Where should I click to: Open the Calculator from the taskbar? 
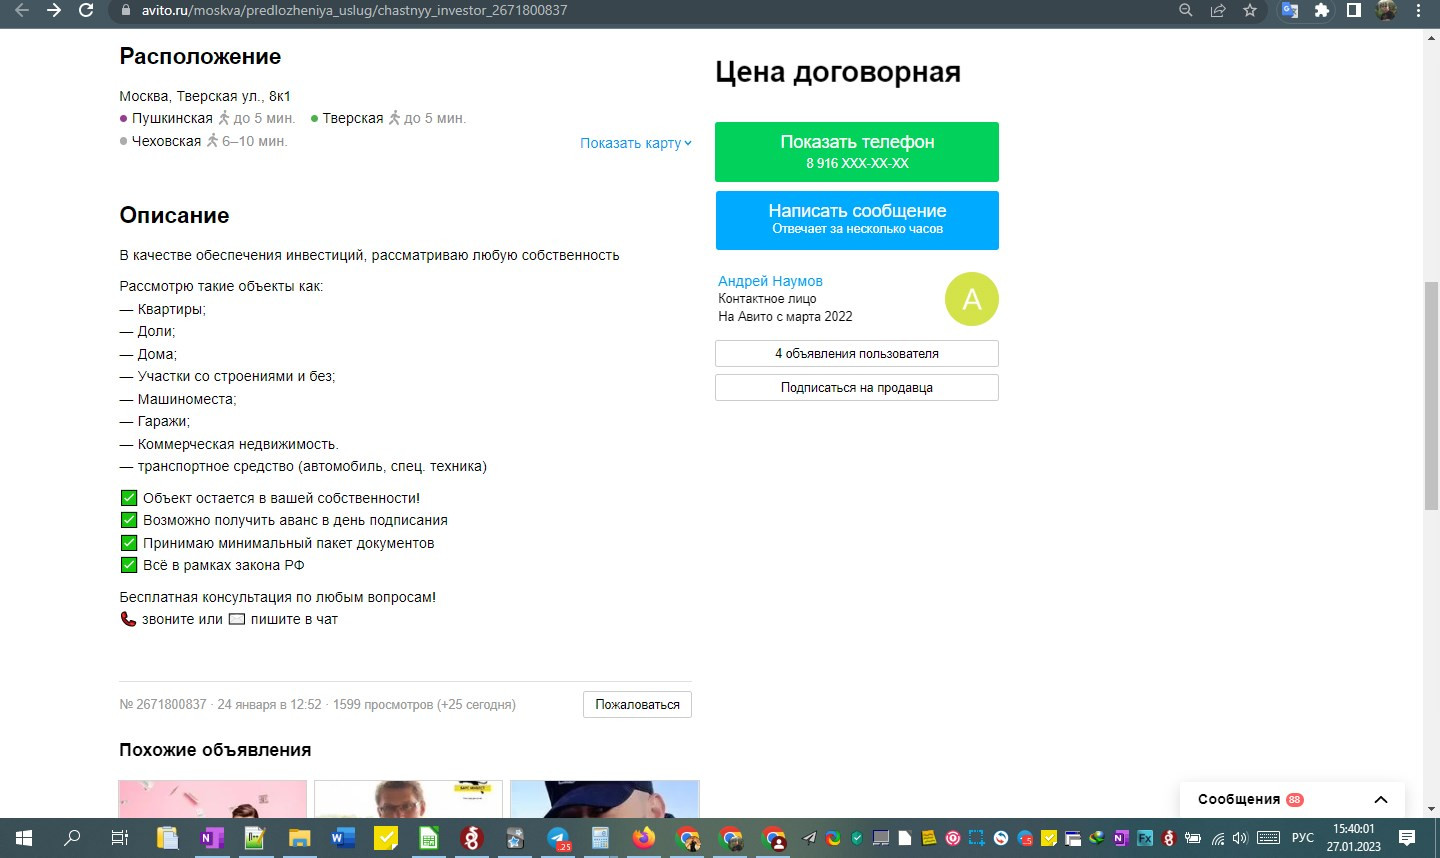pyautogui.click(x=600, y=838)
